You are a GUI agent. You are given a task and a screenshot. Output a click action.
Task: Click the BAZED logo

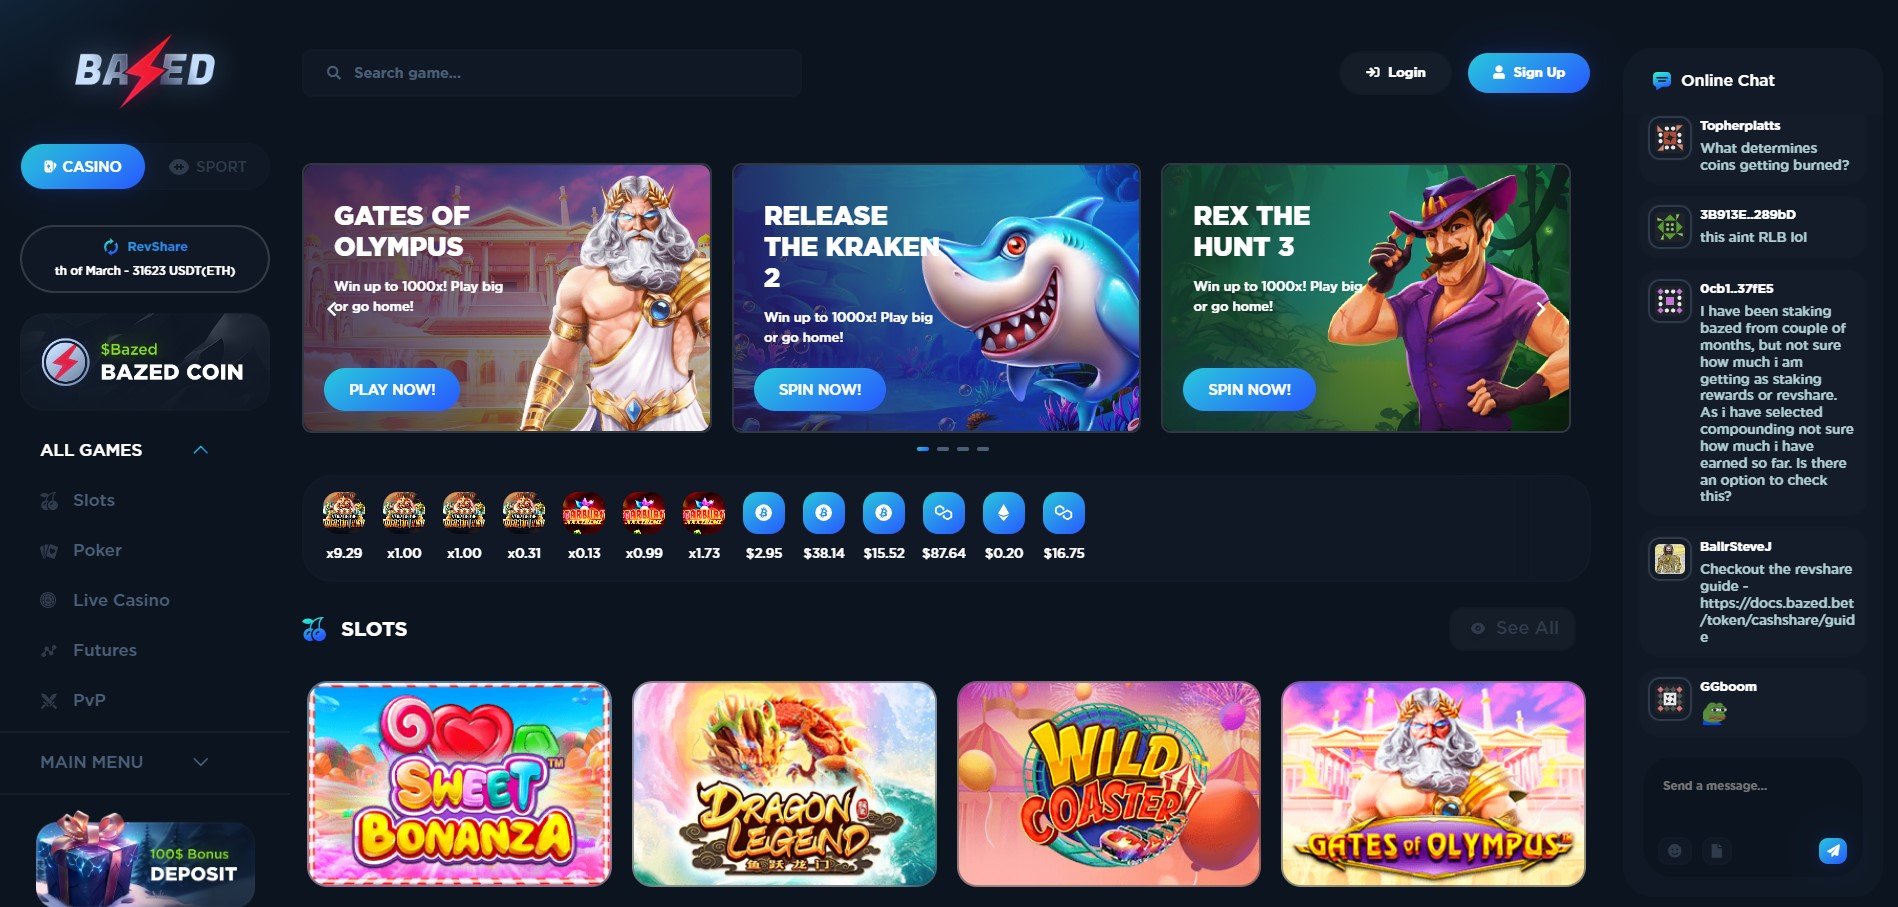click(145, 70)
